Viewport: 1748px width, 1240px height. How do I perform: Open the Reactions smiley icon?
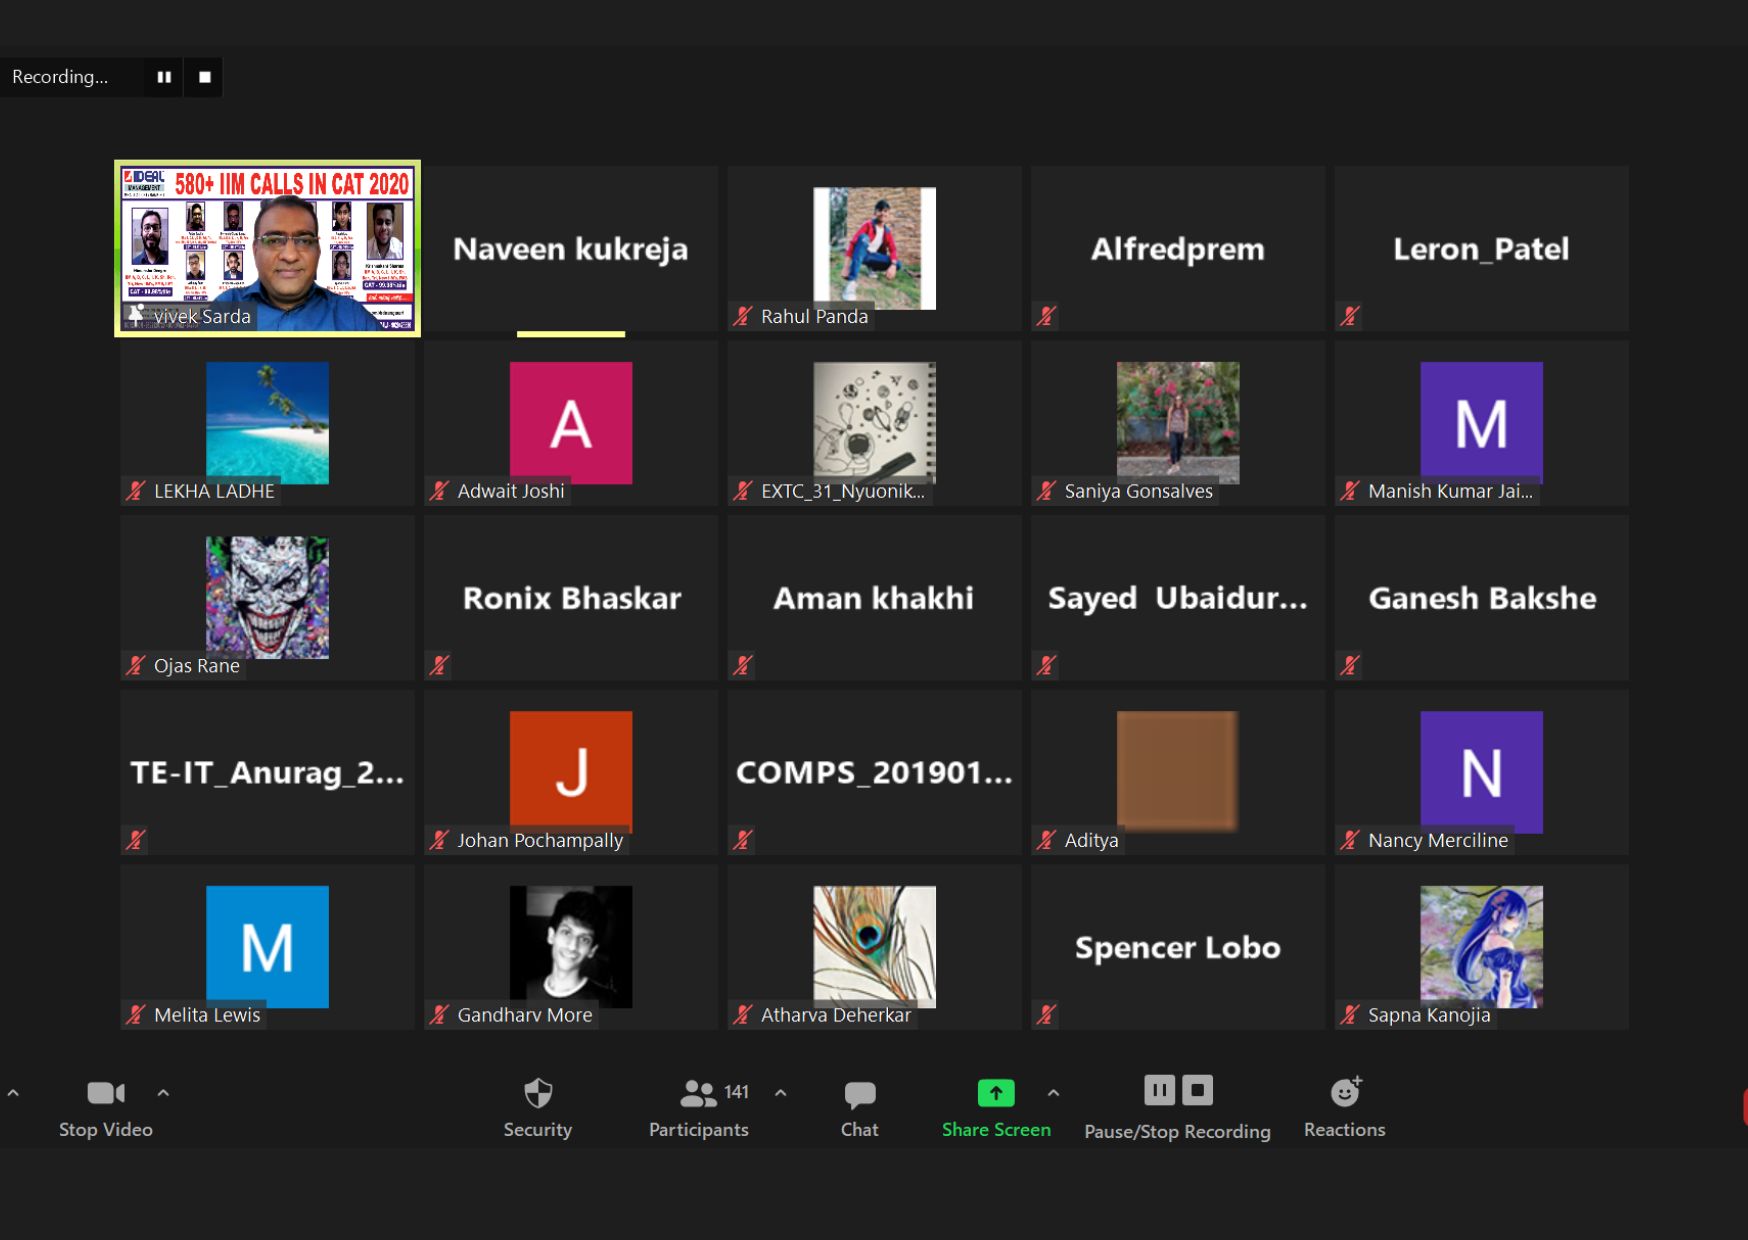(1346, 1092)
